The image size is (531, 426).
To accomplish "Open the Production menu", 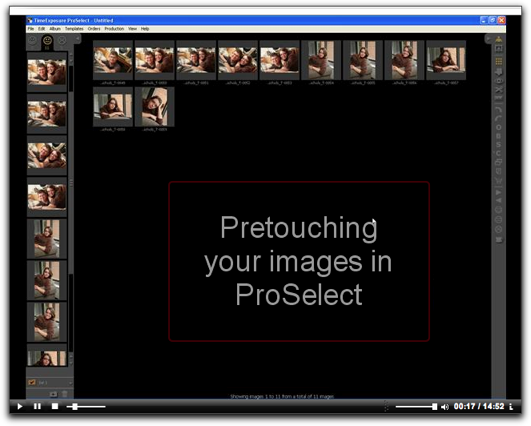I will point(114,29).
